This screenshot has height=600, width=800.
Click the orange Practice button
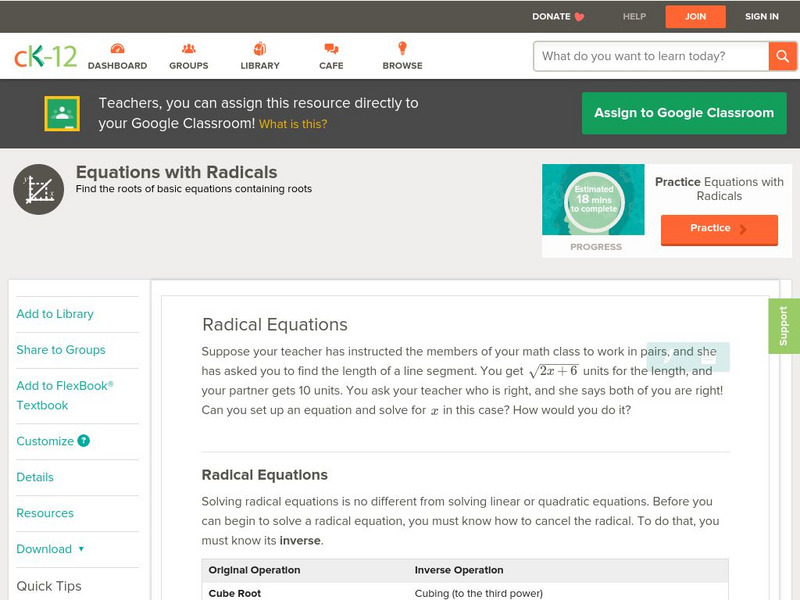(719, 229)
